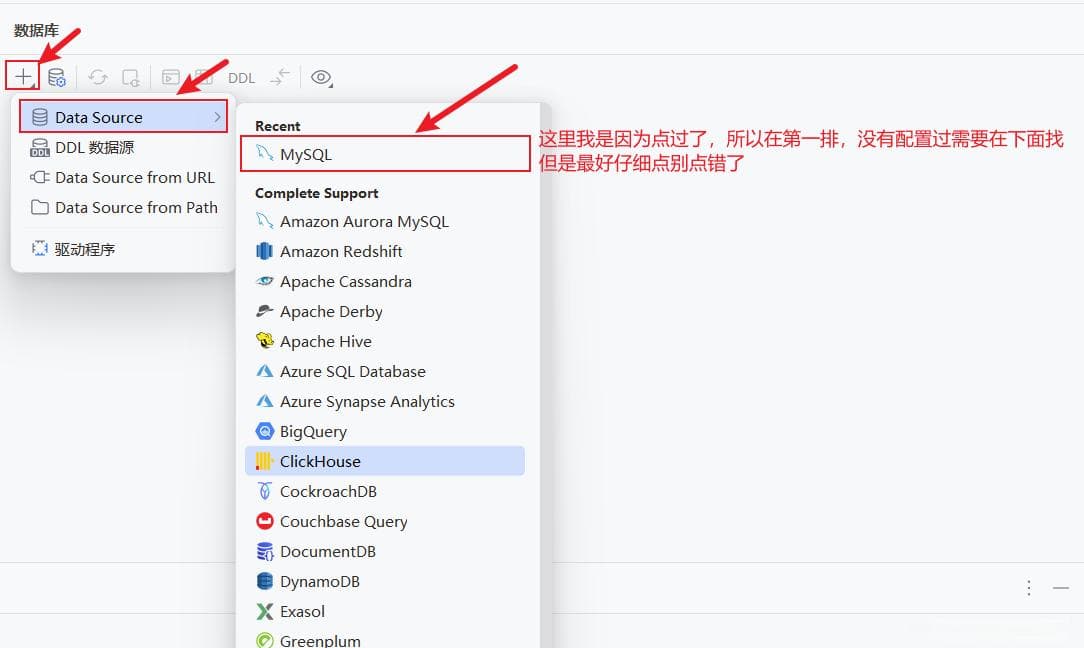1084x648 pixels.
Task: Select Couchbase Query data source
Action: (x=385, y=521)
